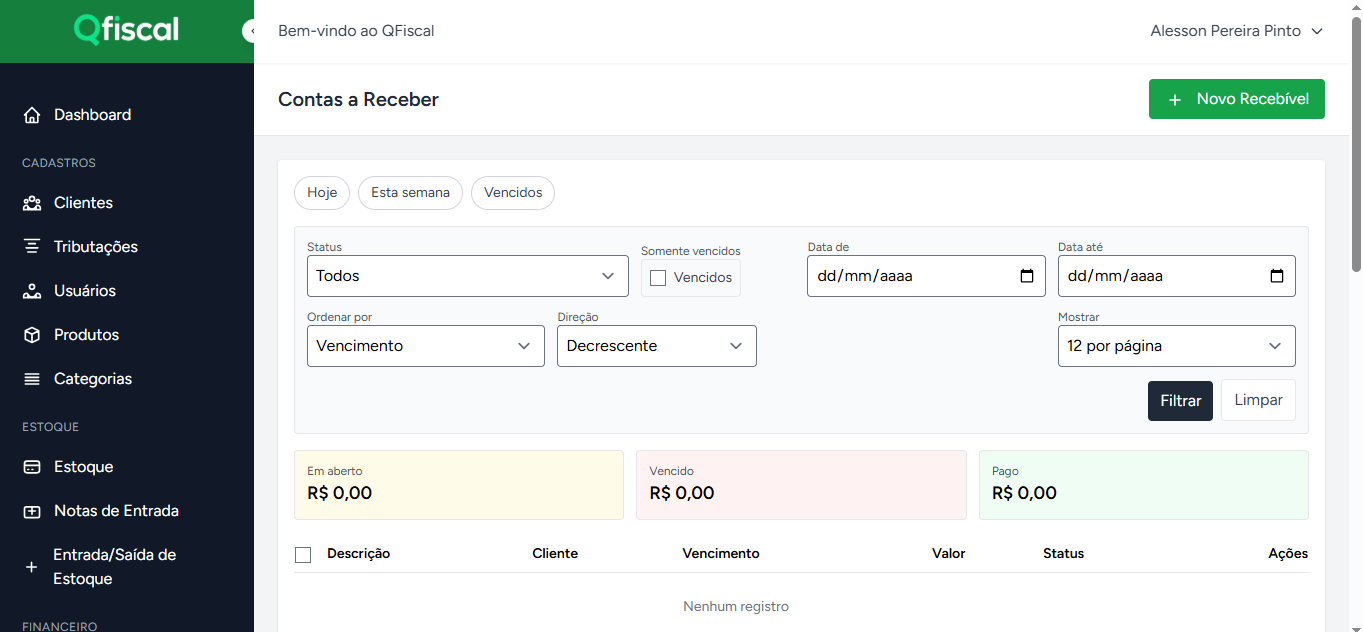This screenshot has height=632, width=1363.
Task: Expand the Ordenar por Vencimento dropdown
Action: click(x=425, y=346)
